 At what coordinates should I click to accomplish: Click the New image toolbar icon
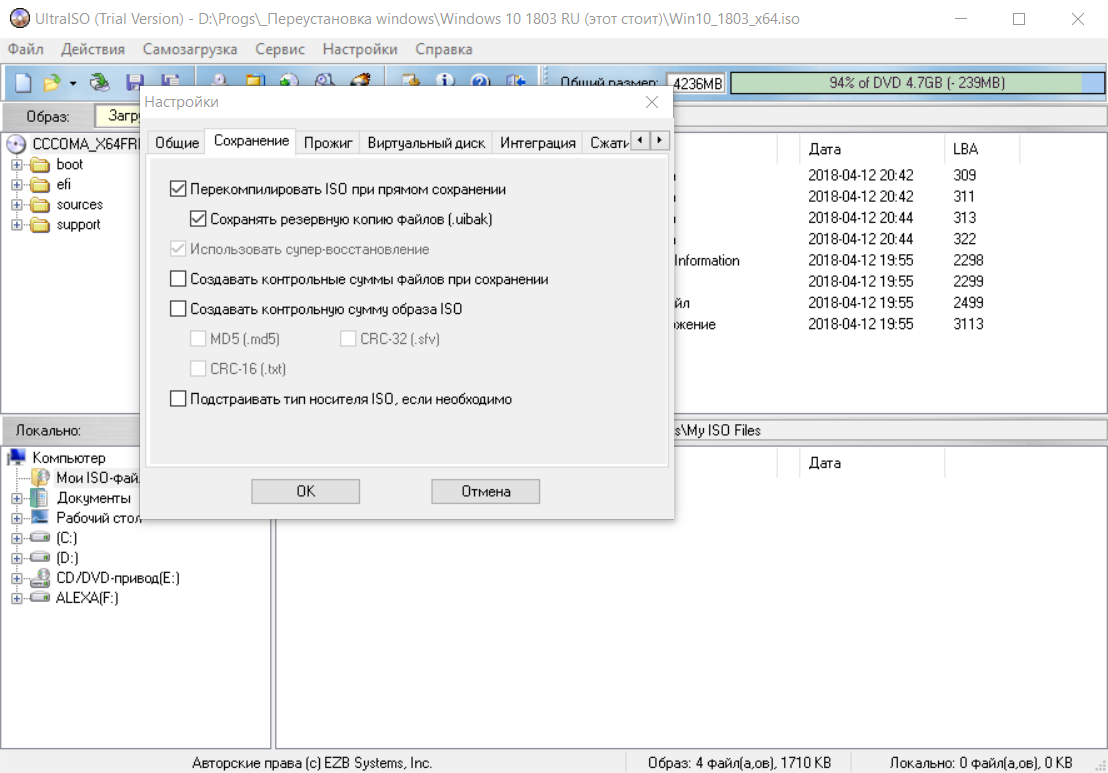[23, 82]
